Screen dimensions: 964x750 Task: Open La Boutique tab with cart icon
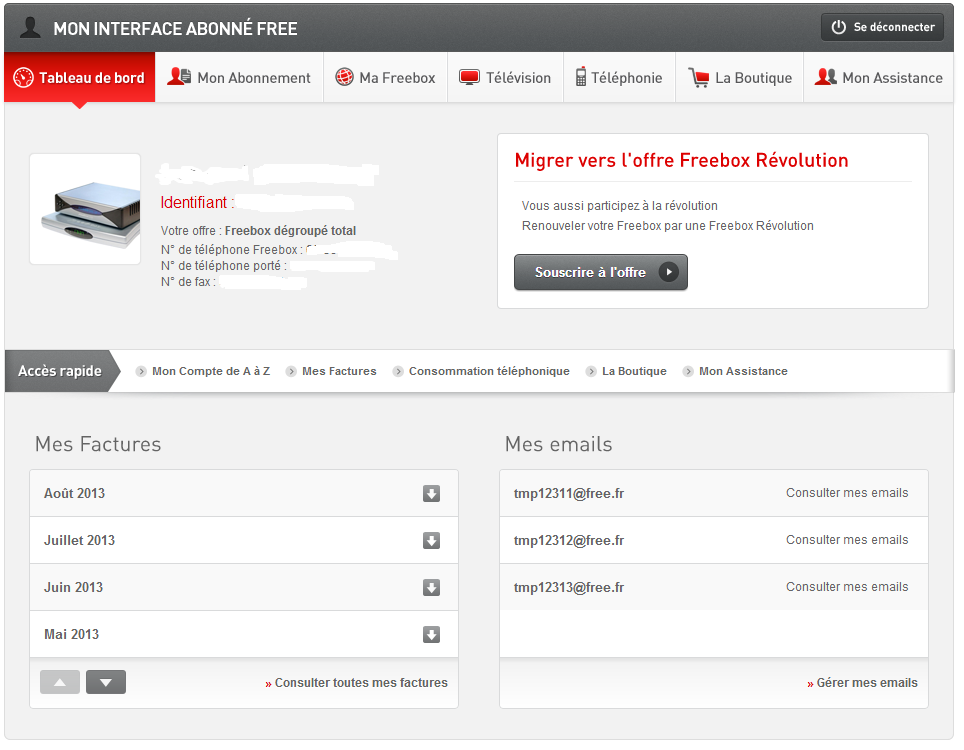[x=740, y=78]
